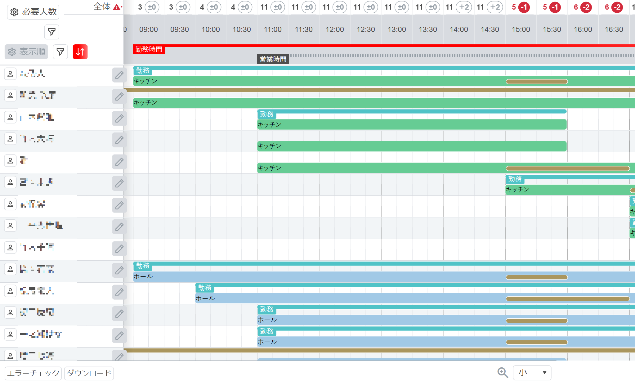Click the +2 surplus badge above 14:00
This screenshot has height=390, width=635.
point(464,7)
